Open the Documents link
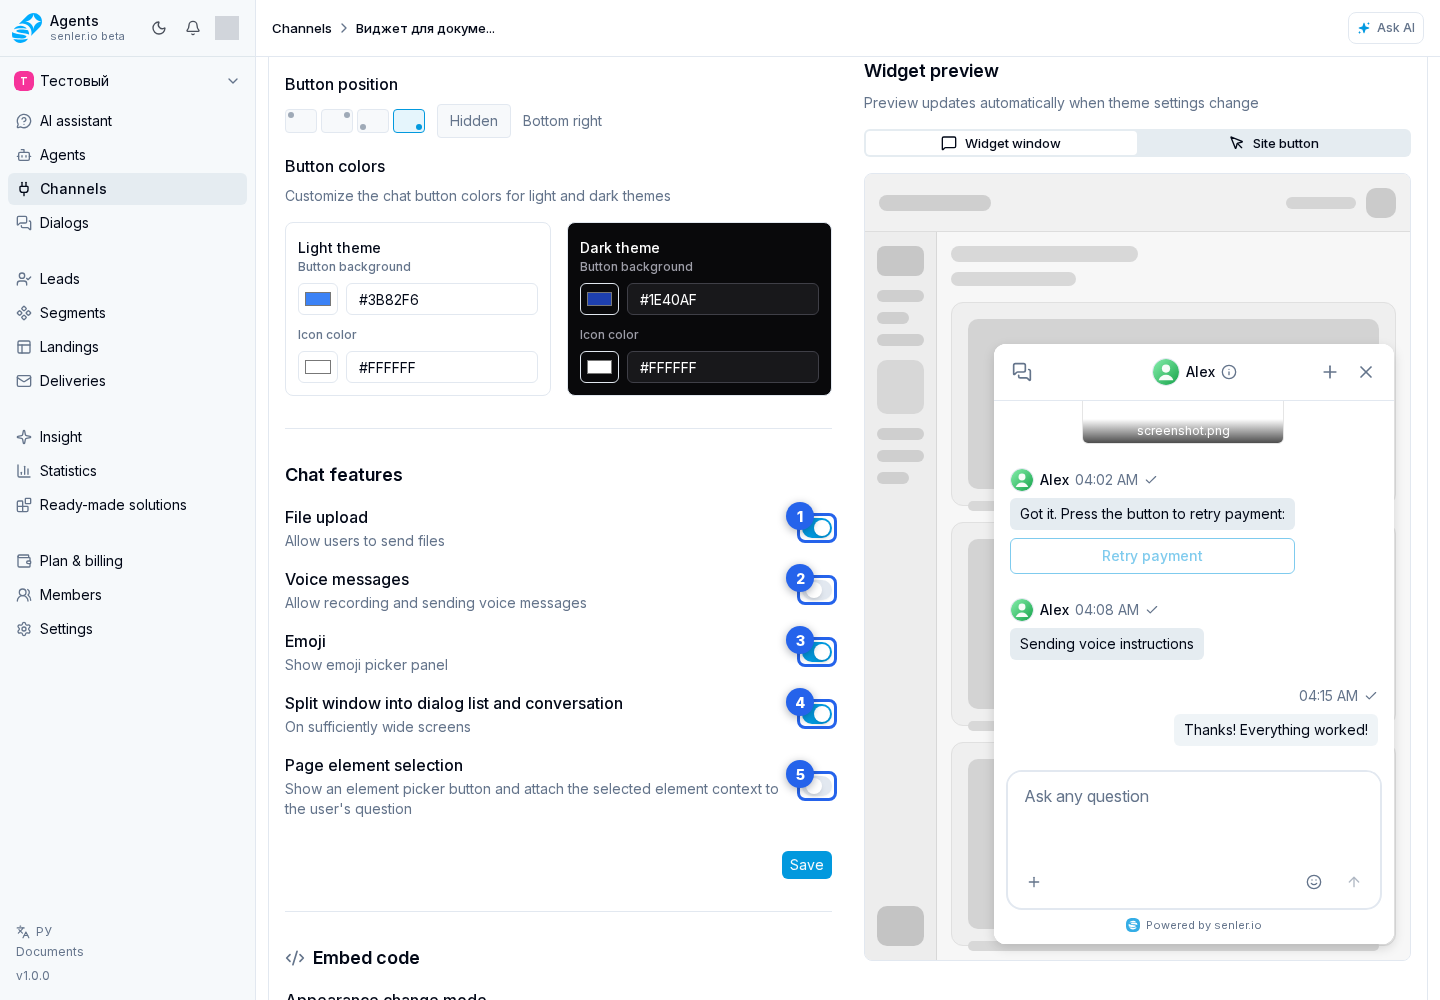Viewport: 1440px width, 1000px height. pos(50,952)
